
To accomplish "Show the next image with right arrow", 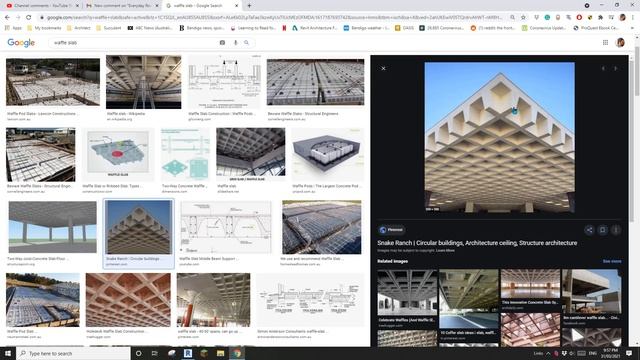I will pyautogui.click(x=616, y=68).
